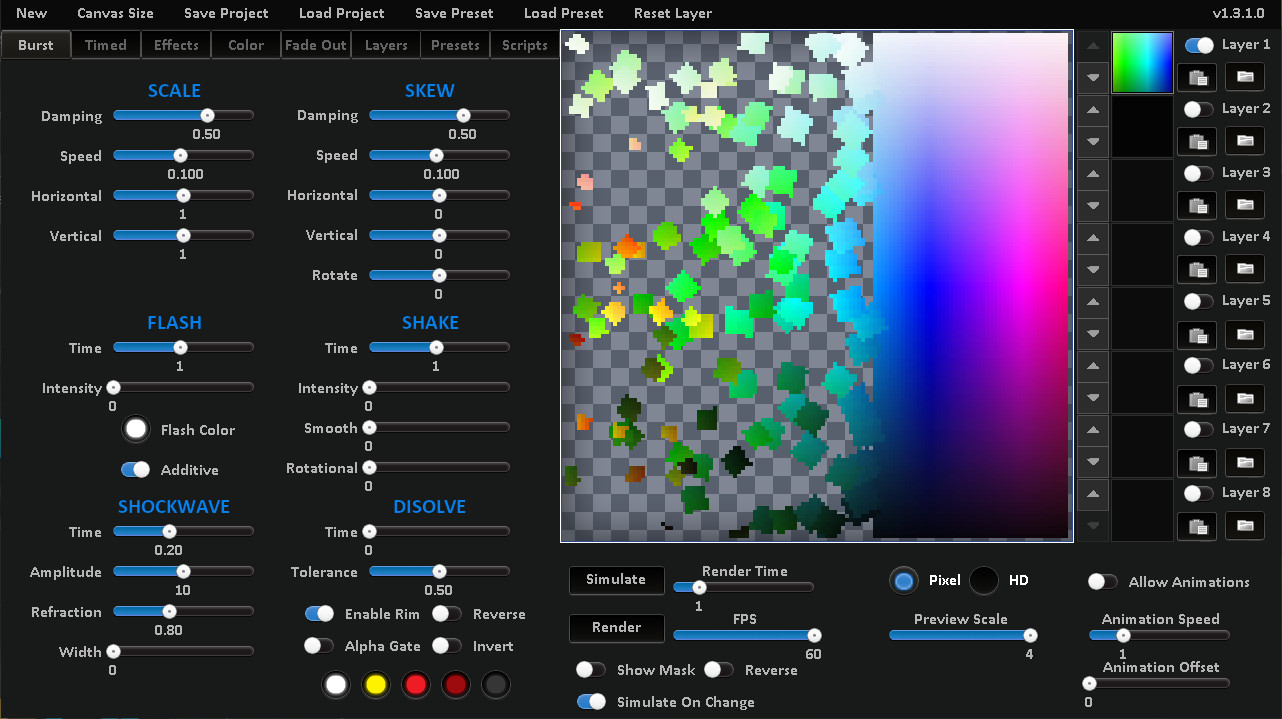Screen dimensions: 1282x719
Task: Load an image file into Layer 4
Action: click(x=1245, y=269)
